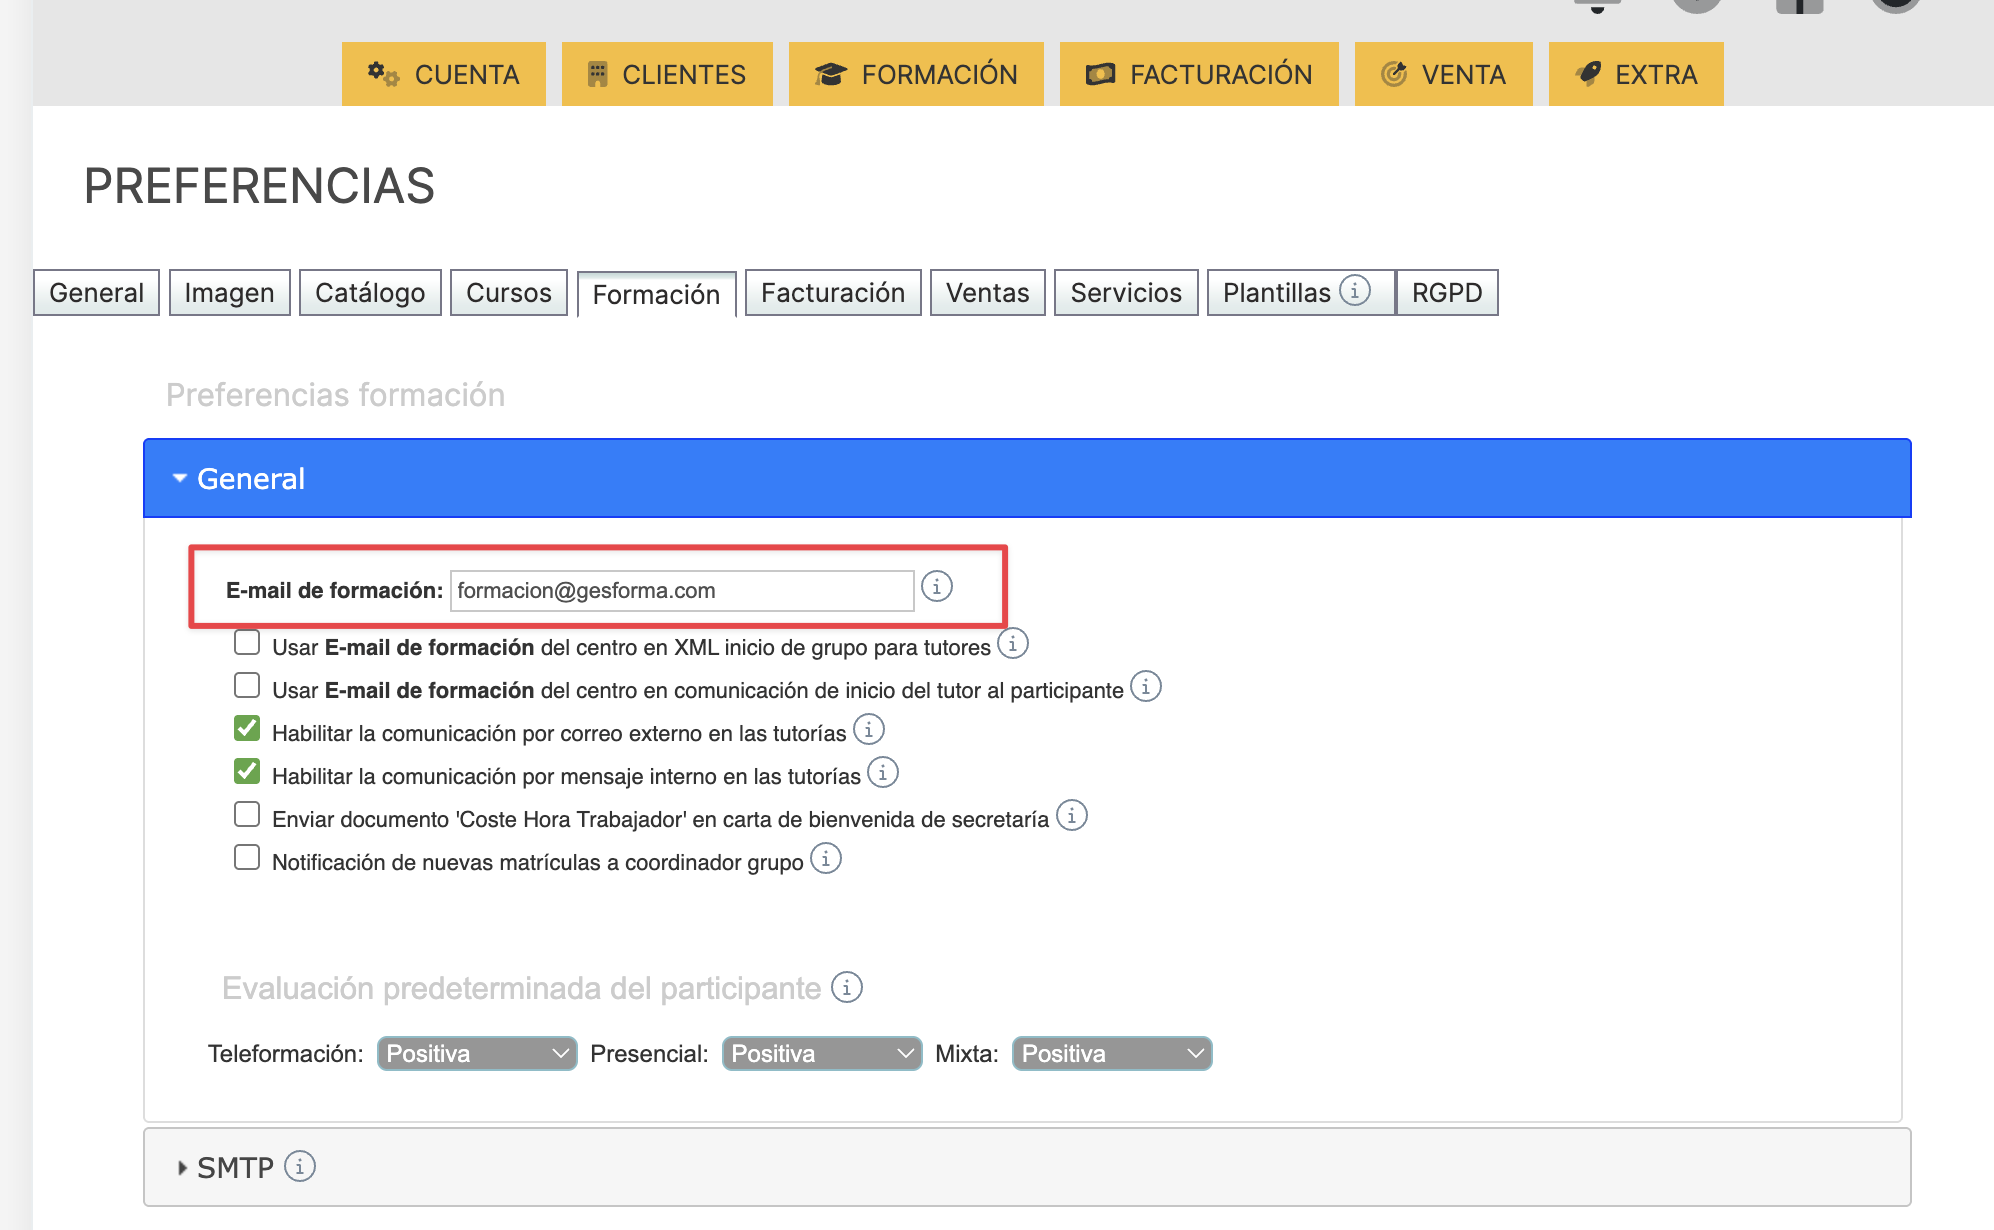This screenshot has width=1994, height=1230.
Task: Click info icon for nuevas matrículas notification
Action: [825, 859]
